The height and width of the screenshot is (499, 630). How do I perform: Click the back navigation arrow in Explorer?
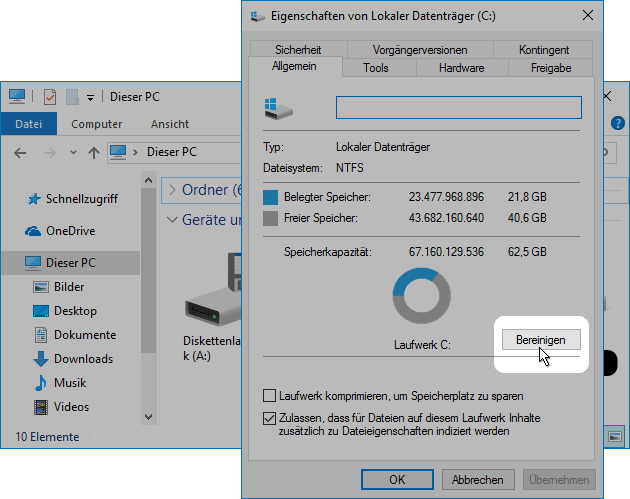(x=21, y=153)
